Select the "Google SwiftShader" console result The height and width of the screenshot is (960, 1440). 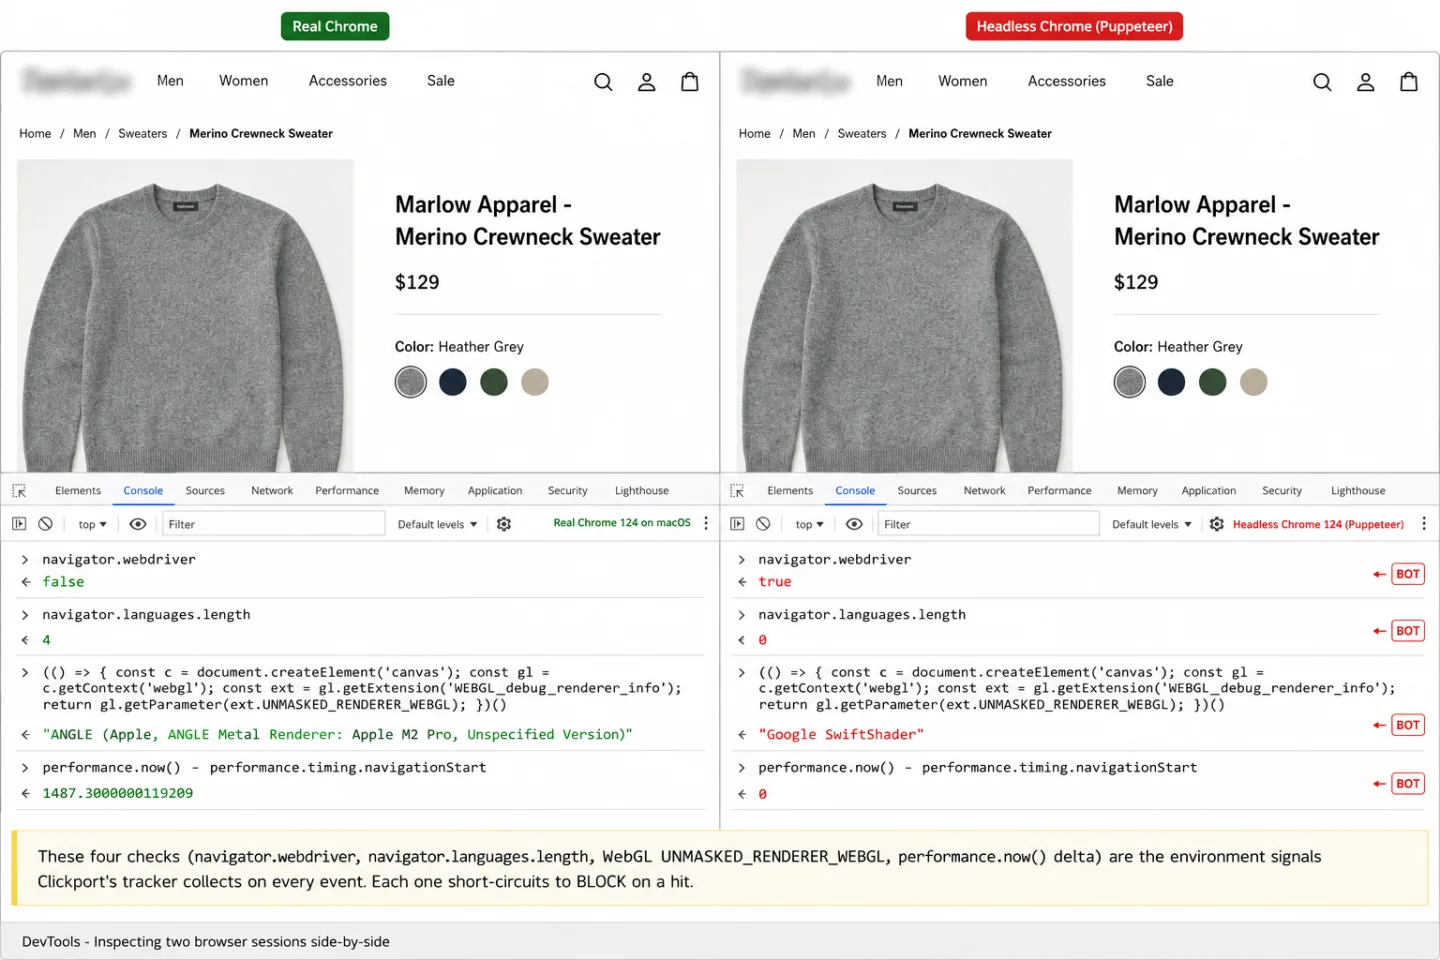pyautogui.click(x=841, y=735)
